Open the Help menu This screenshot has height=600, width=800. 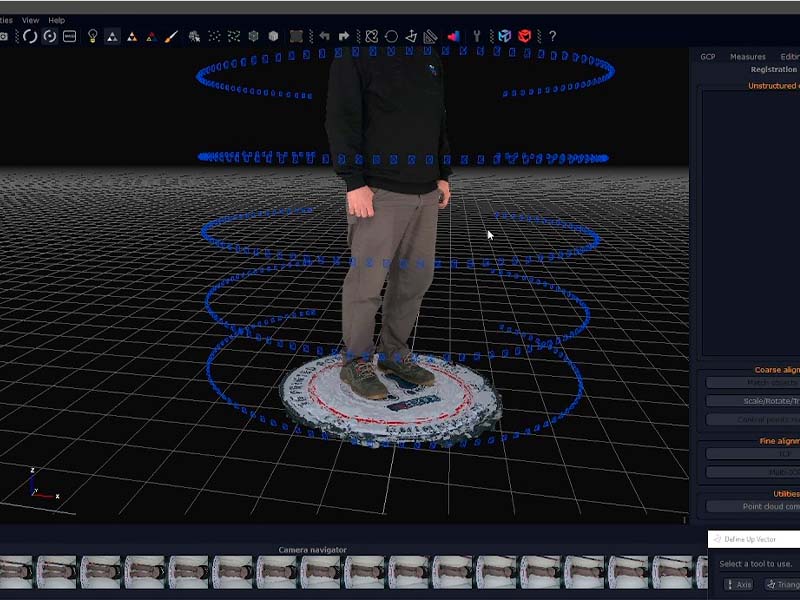click(57, 20)
